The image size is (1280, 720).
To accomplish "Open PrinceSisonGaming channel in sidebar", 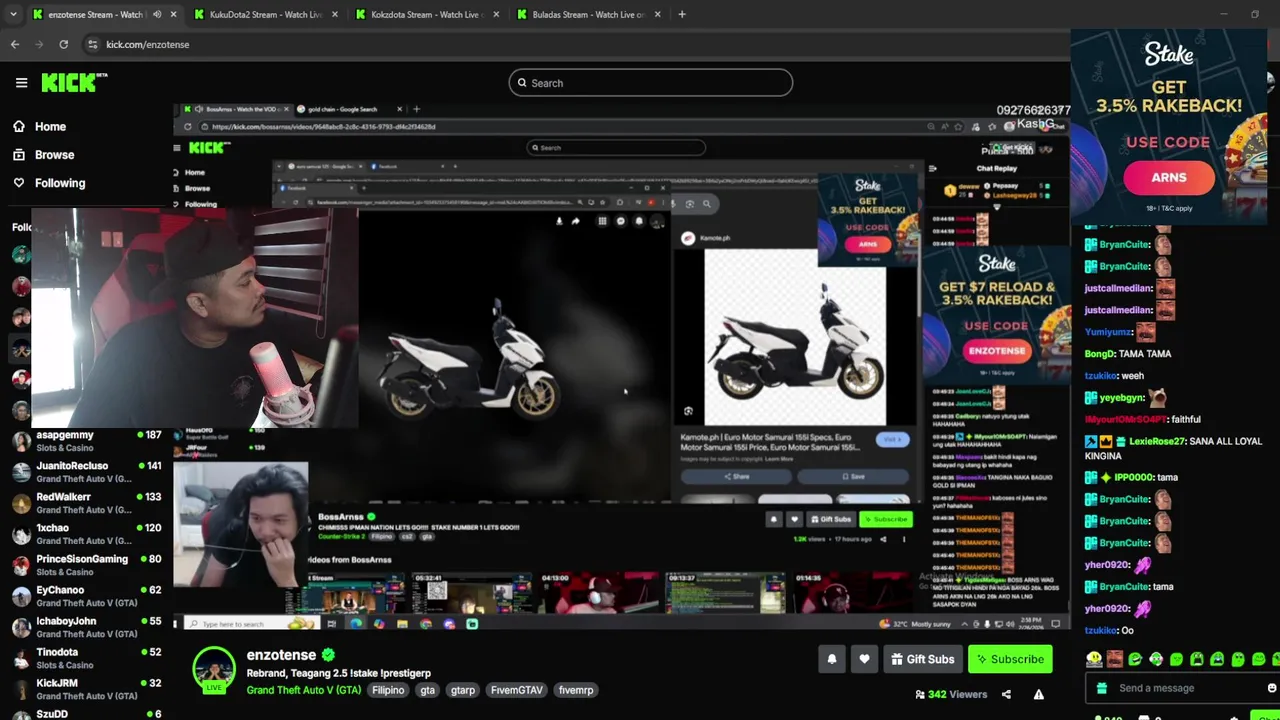I will tap(87, 565).
